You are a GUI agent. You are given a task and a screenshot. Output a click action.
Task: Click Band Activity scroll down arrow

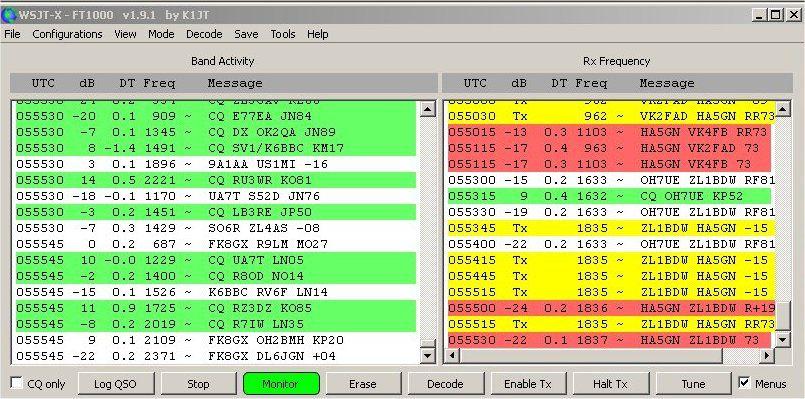click(428, 355)
